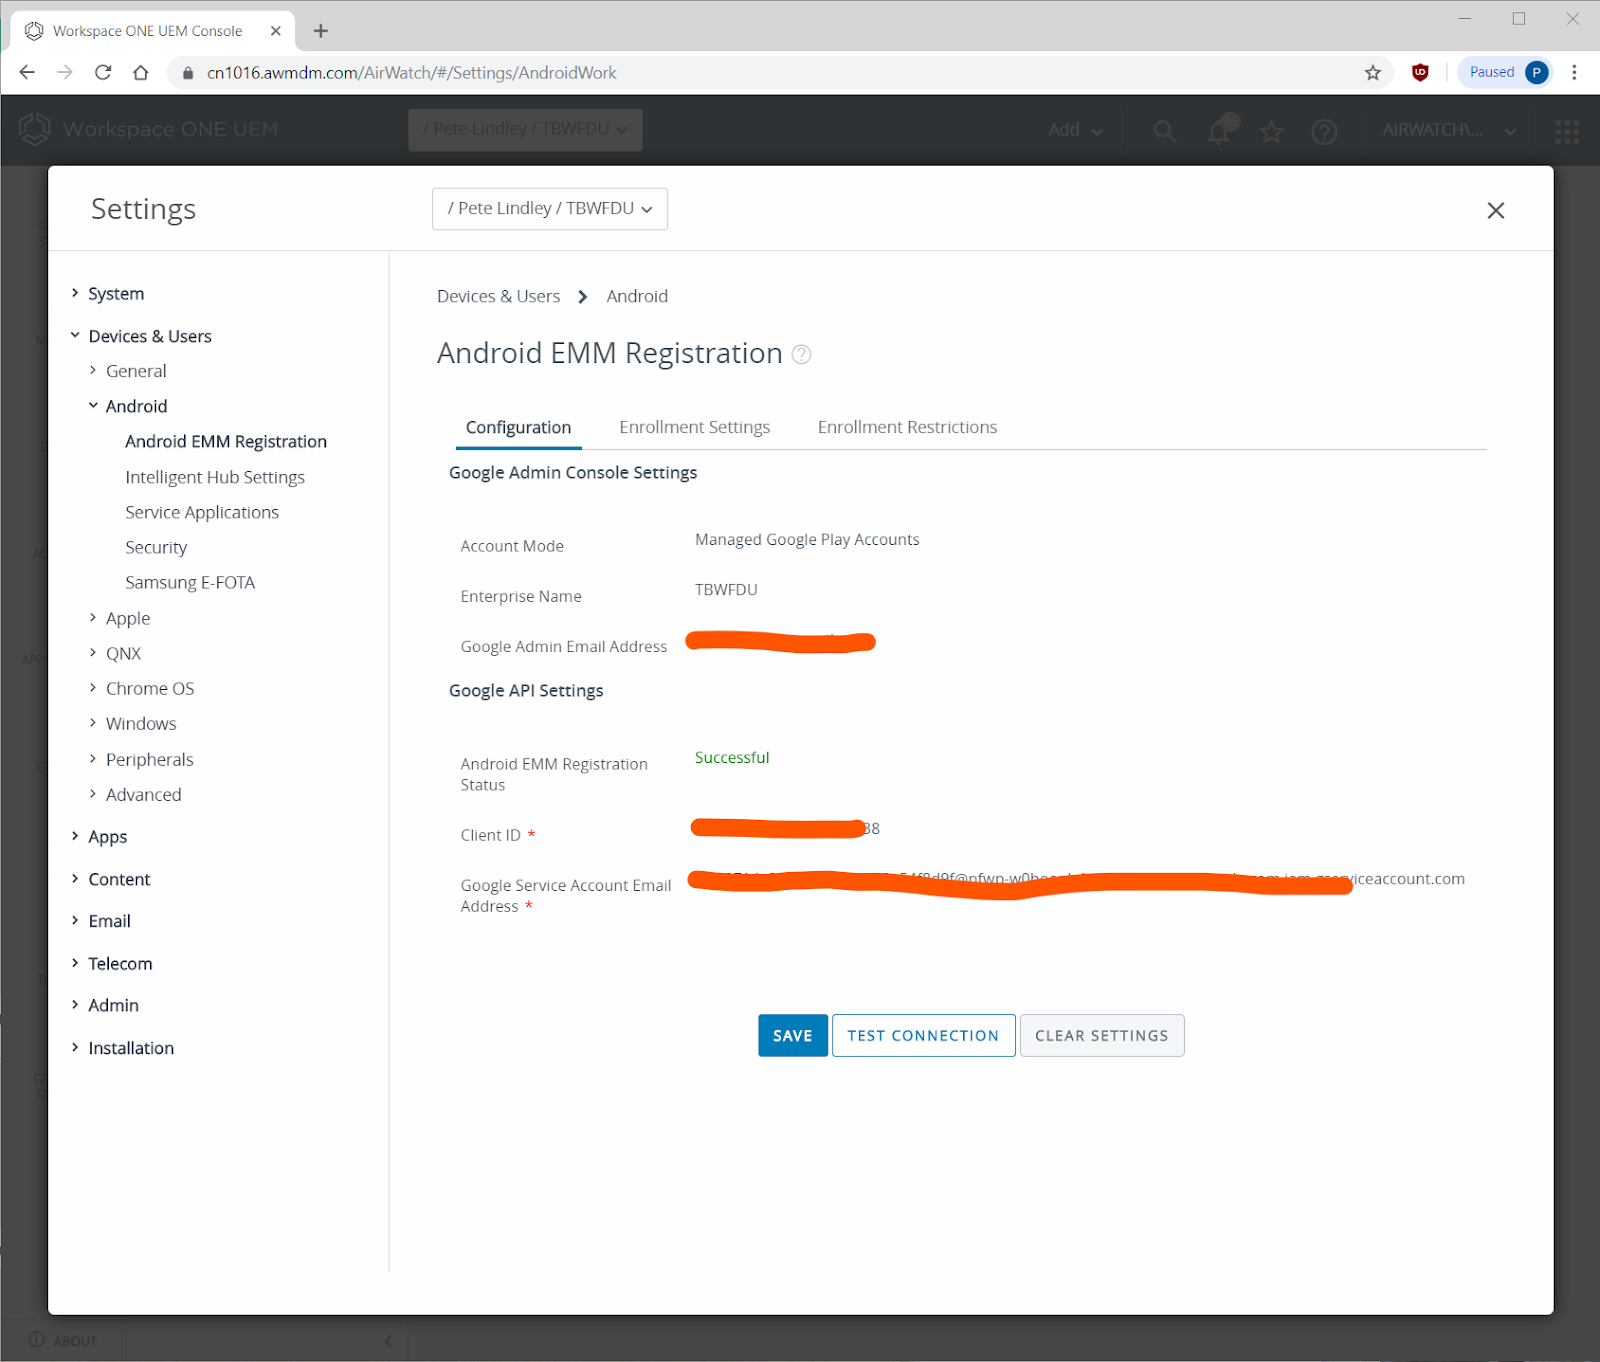This screenshot has width=1600, height=1362.
Task: Collapse the Android node
Action: point(93,406)
